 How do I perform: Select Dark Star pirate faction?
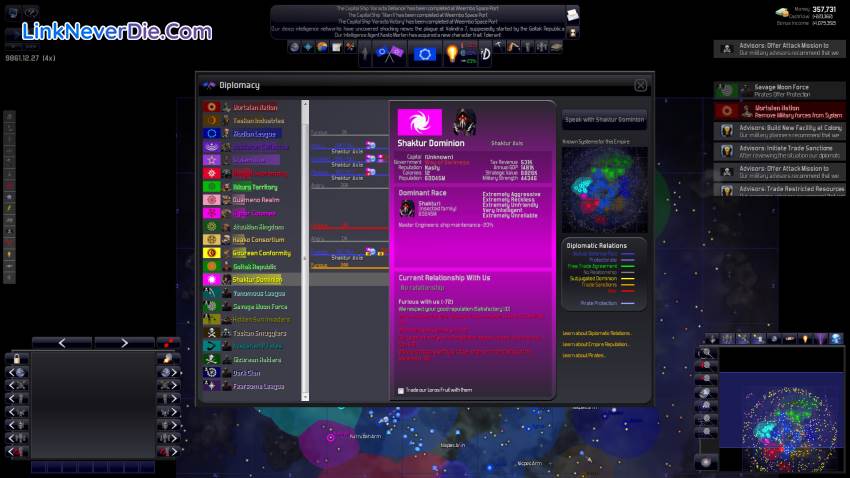click(252, 373)
